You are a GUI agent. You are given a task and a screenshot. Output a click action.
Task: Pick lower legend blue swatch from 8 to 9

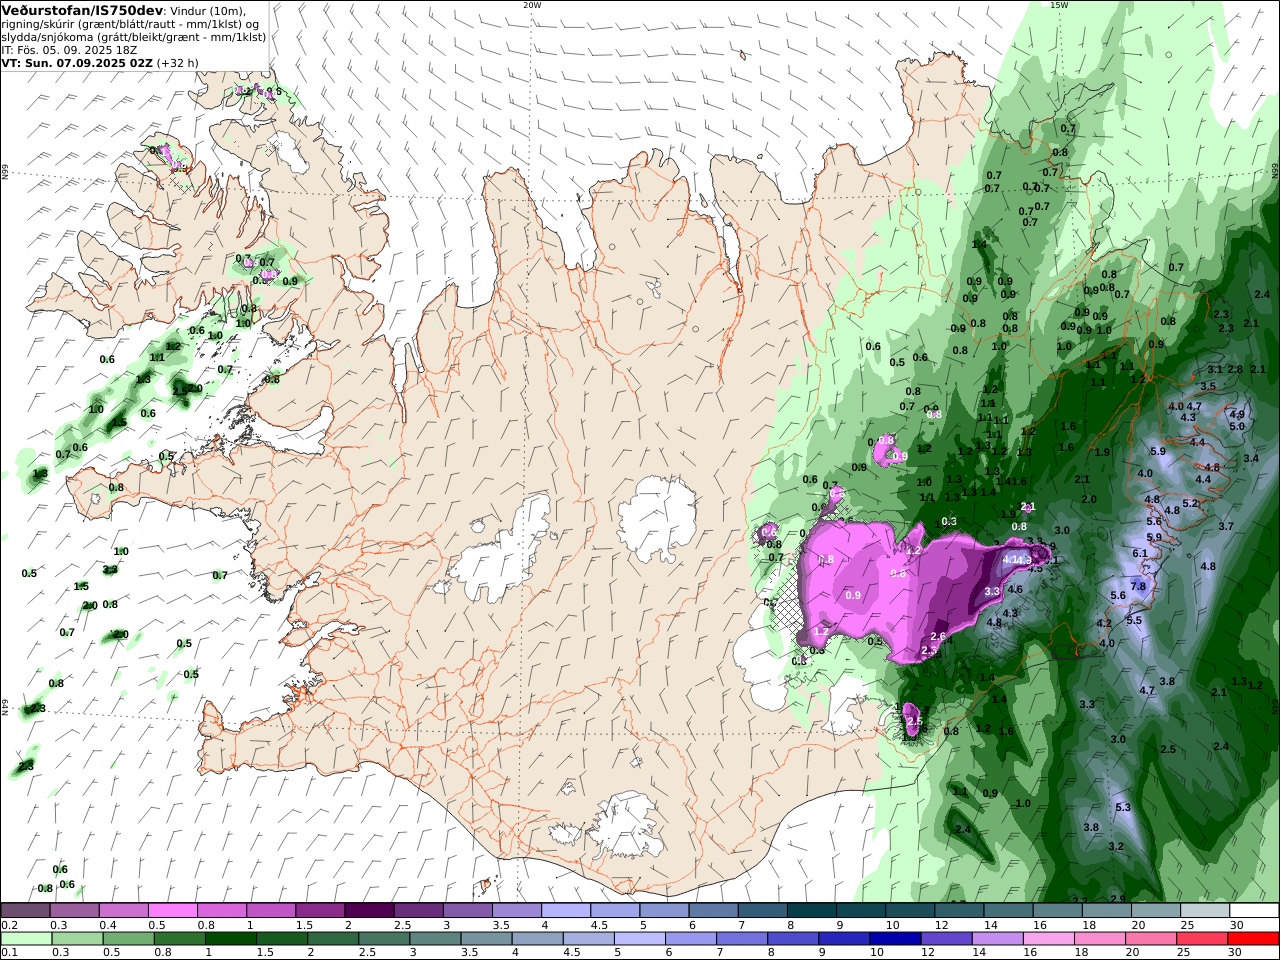pyautogui.click(x=793, y=939)
